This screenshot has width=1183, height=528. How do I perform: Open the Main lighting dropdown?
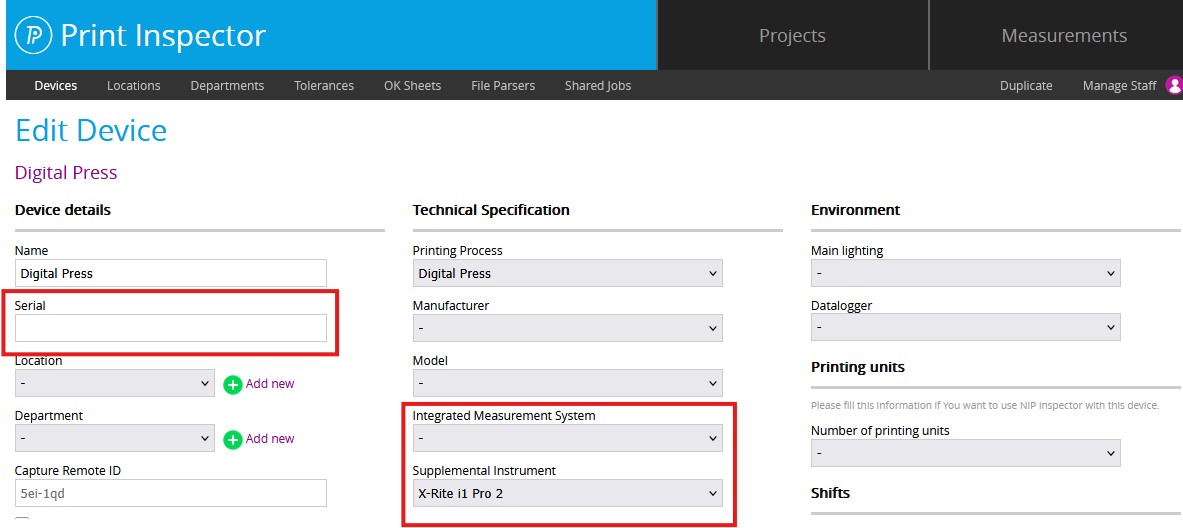[x=966, y=273]
